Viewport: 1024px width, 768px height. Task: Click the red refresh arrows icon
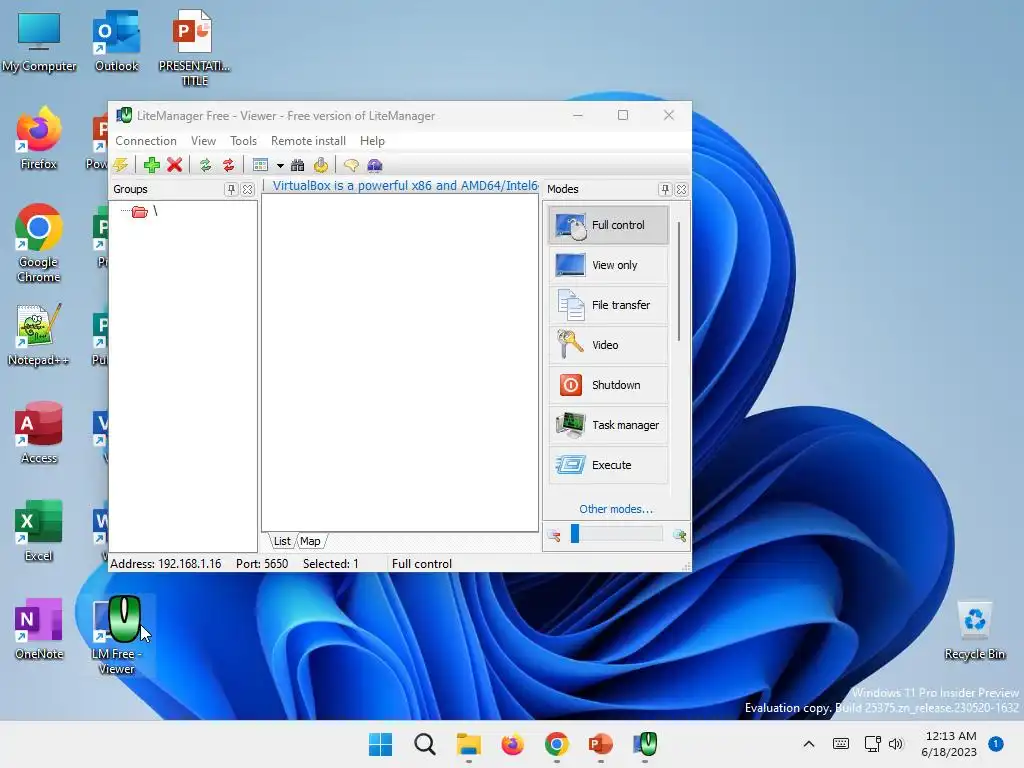[x=229, y=165]
